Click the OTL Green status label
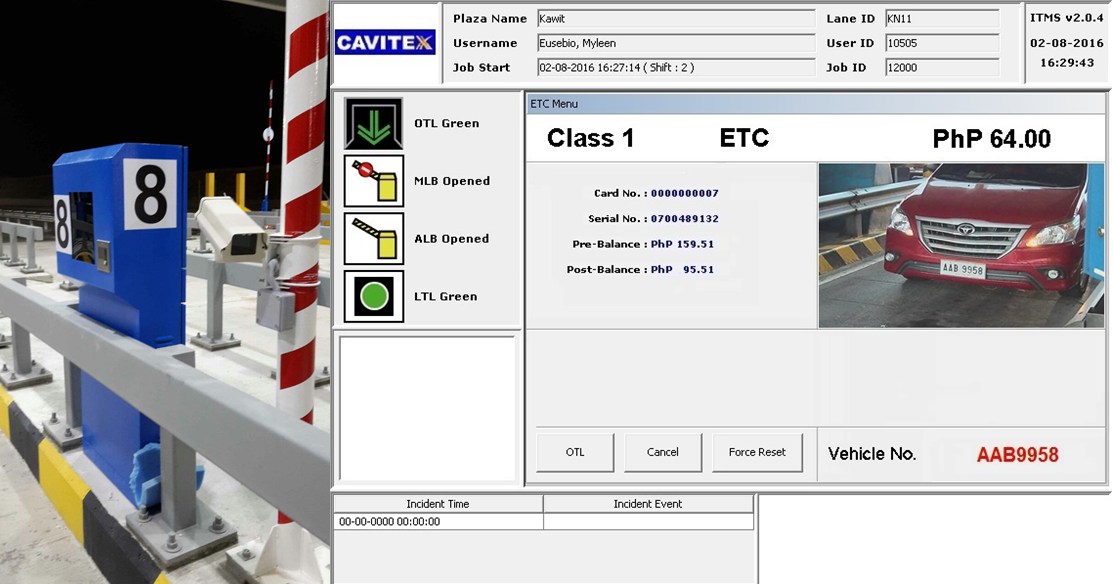The width and height of the screenshot is (1114, 584). 447,124
